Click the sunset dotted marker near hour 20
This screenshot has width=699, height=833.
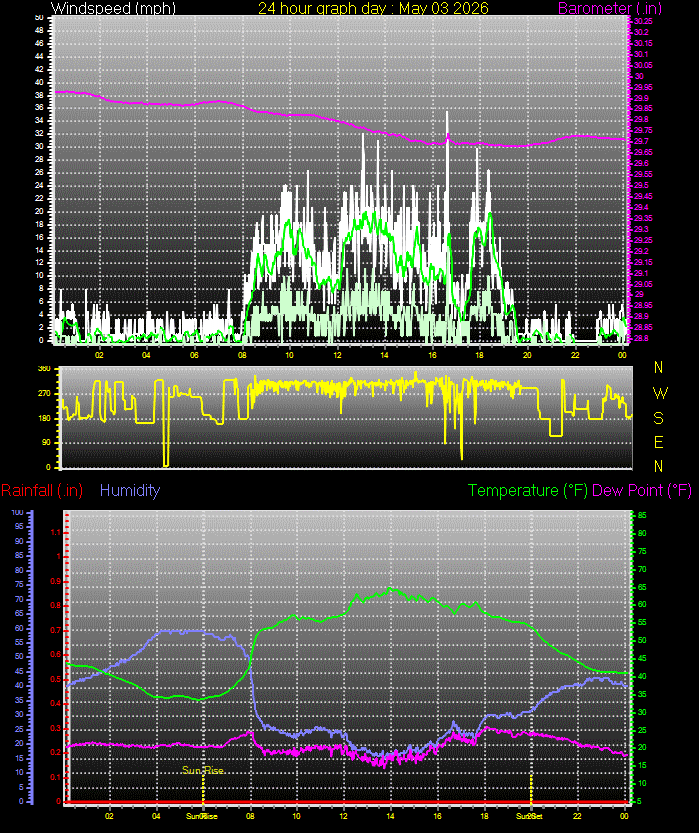tap(531, 788)
